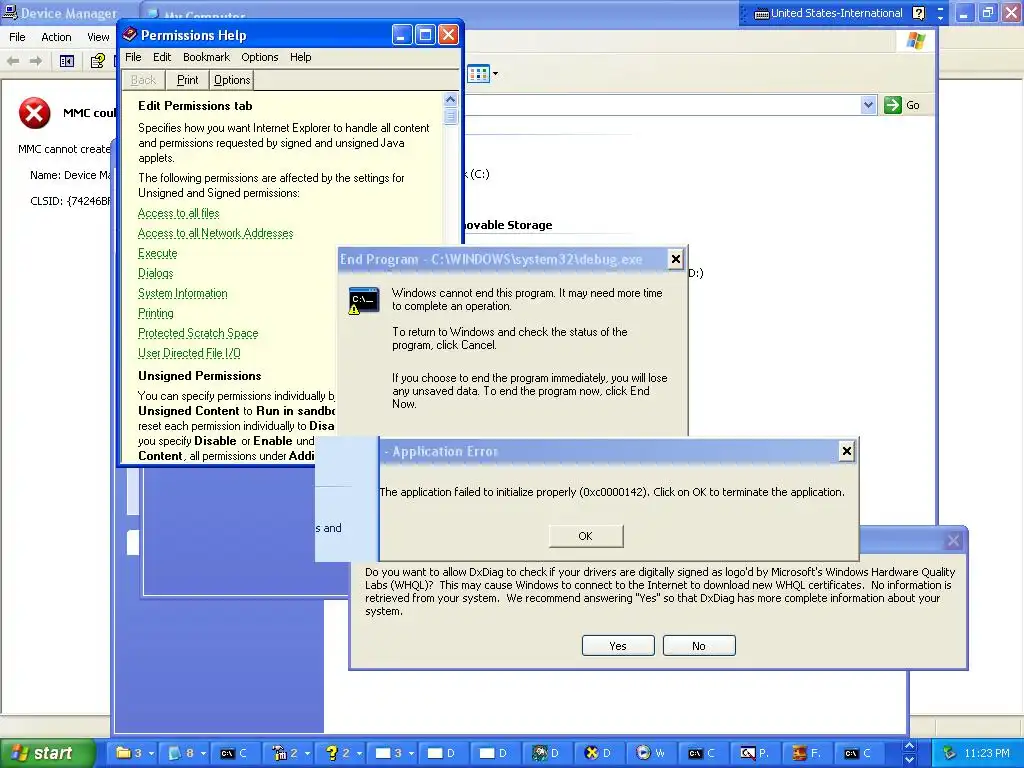Image resolution: width=1024 pixels, height=768 pixels.
Task: Answer No in DxDiag prompt
Action: tap(699, 646)
